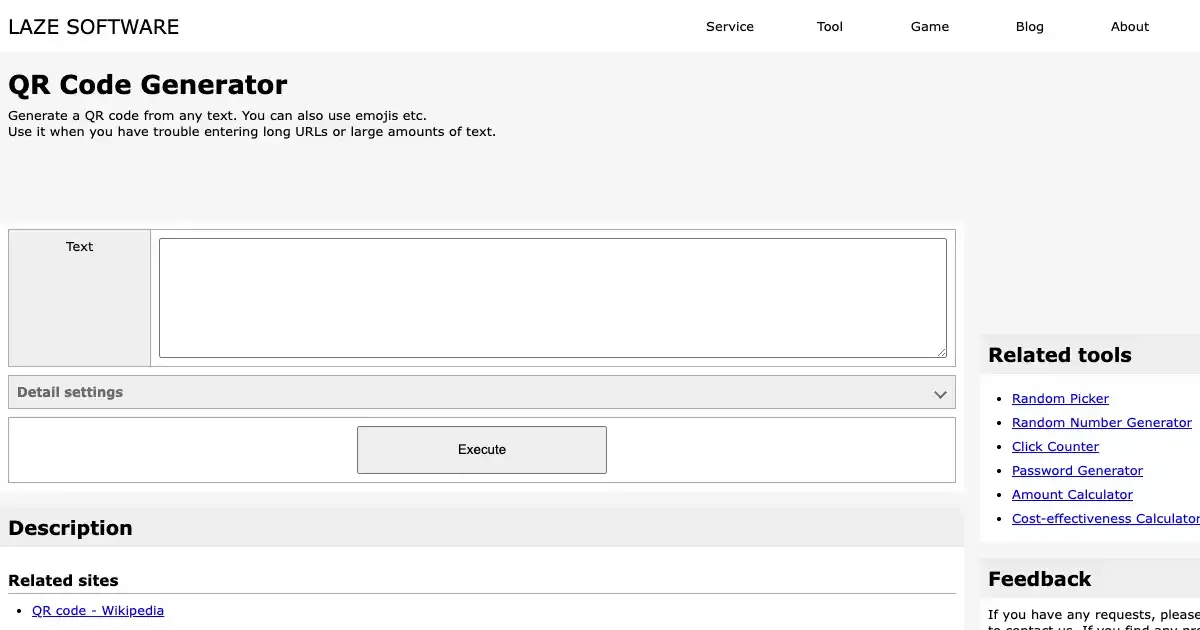Go to the Click Counter tool
Image resolution: width=1200 pixels, height=630 pixels.
point(1055,447)
